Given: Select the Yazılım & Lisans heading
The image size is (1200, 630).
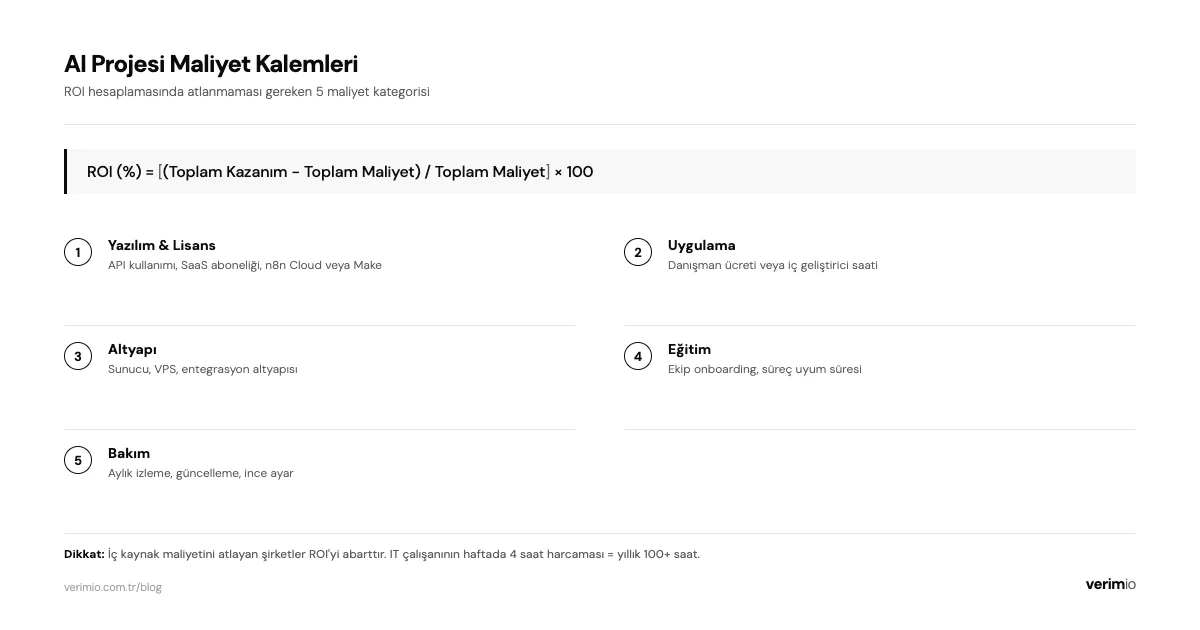Looking at the screenshot, I should 162,245.
